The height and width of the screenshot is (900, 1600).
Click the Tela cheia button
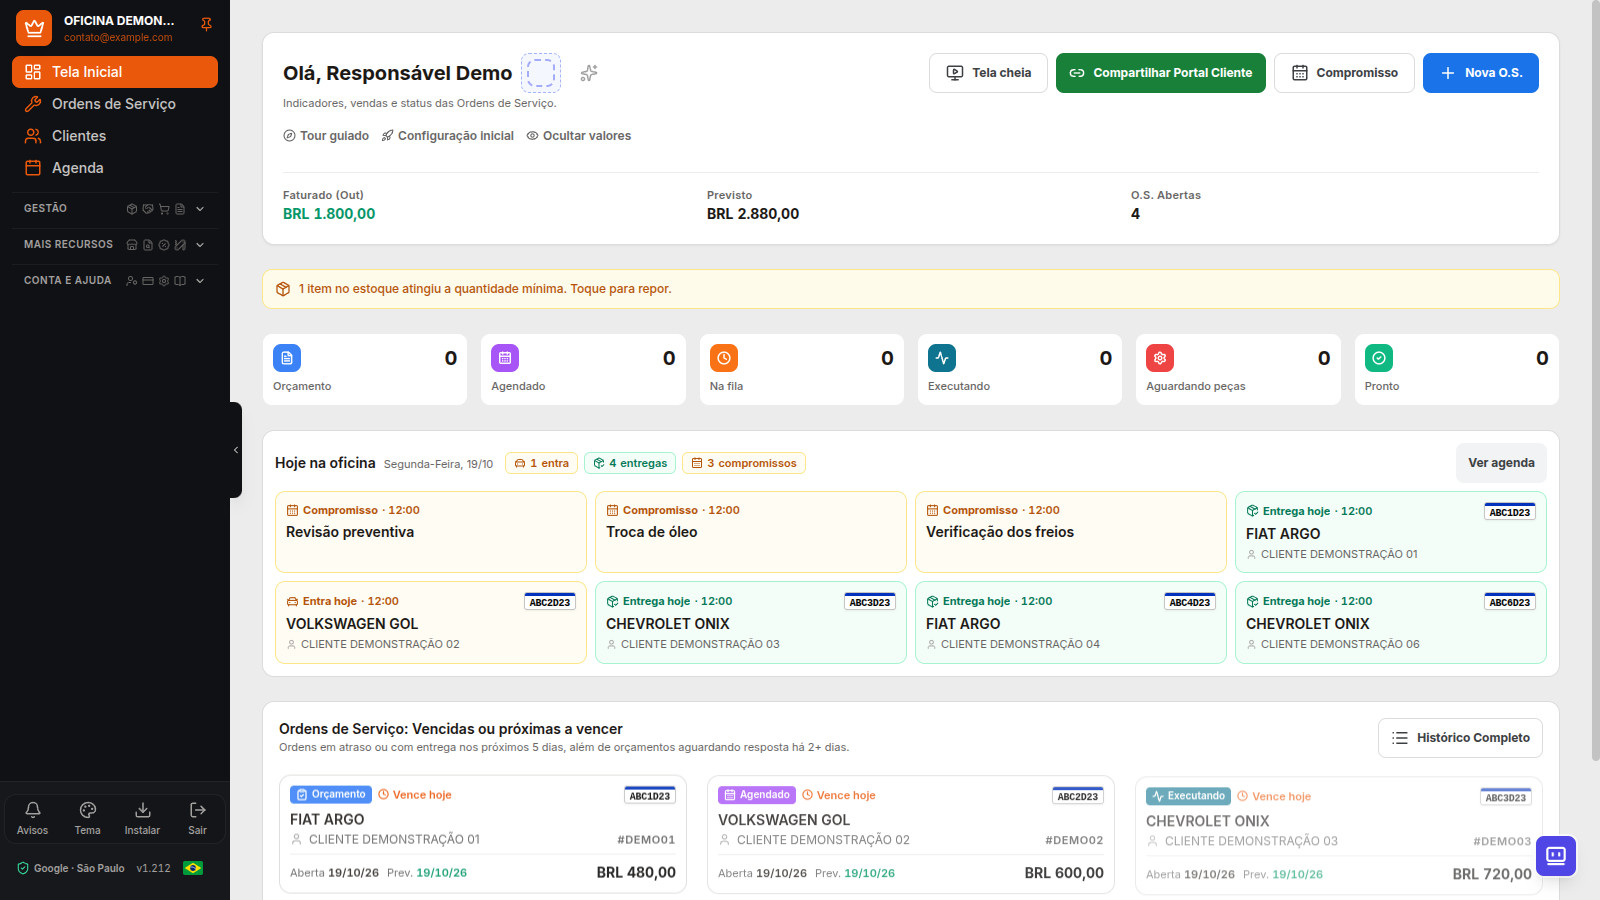(x=988, y=73)
